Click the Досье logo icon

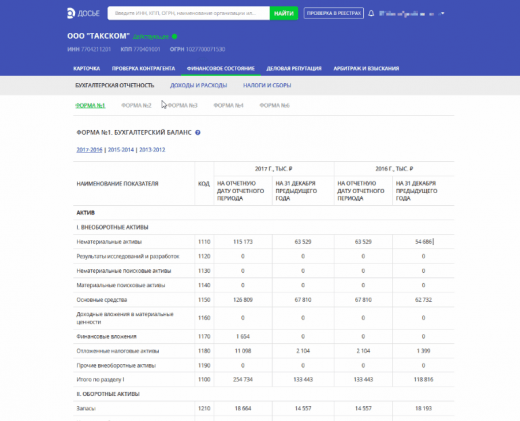point(71,13)
